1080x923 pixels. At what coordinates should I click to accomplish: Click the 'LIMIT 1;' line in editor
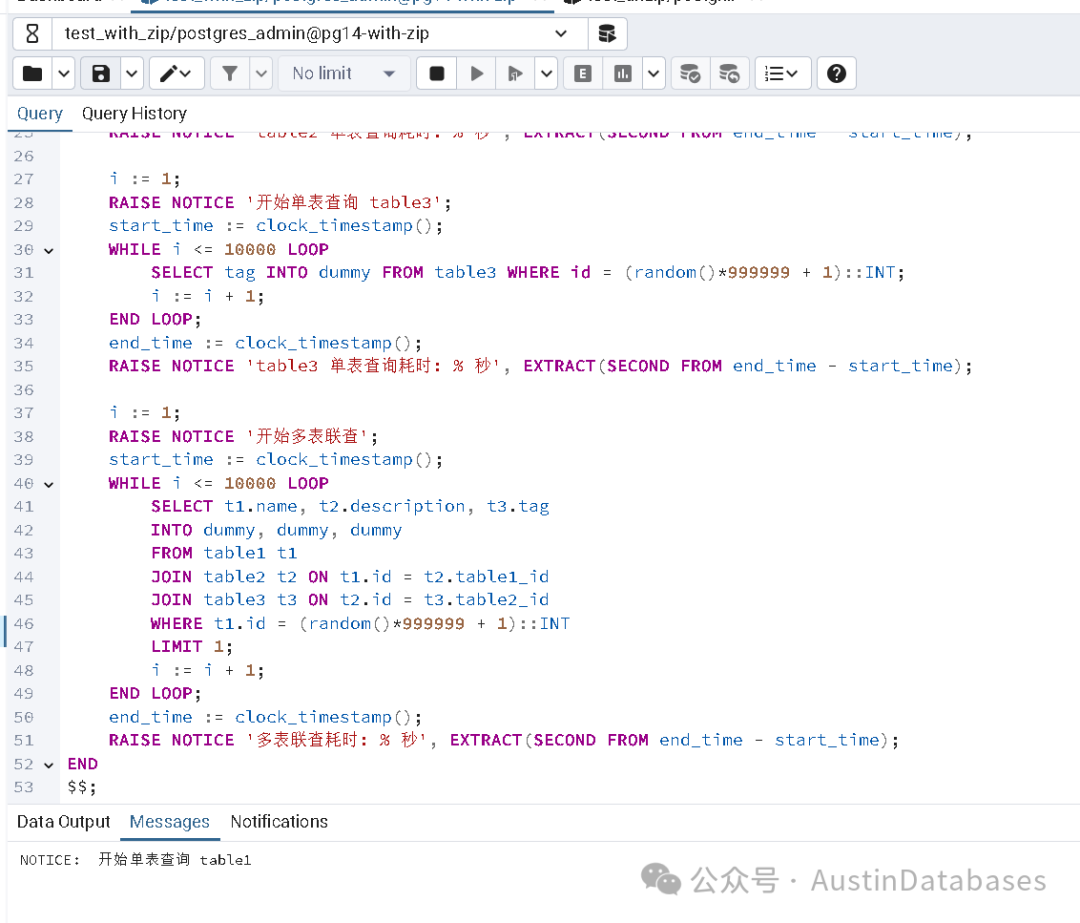pos(191,647)
